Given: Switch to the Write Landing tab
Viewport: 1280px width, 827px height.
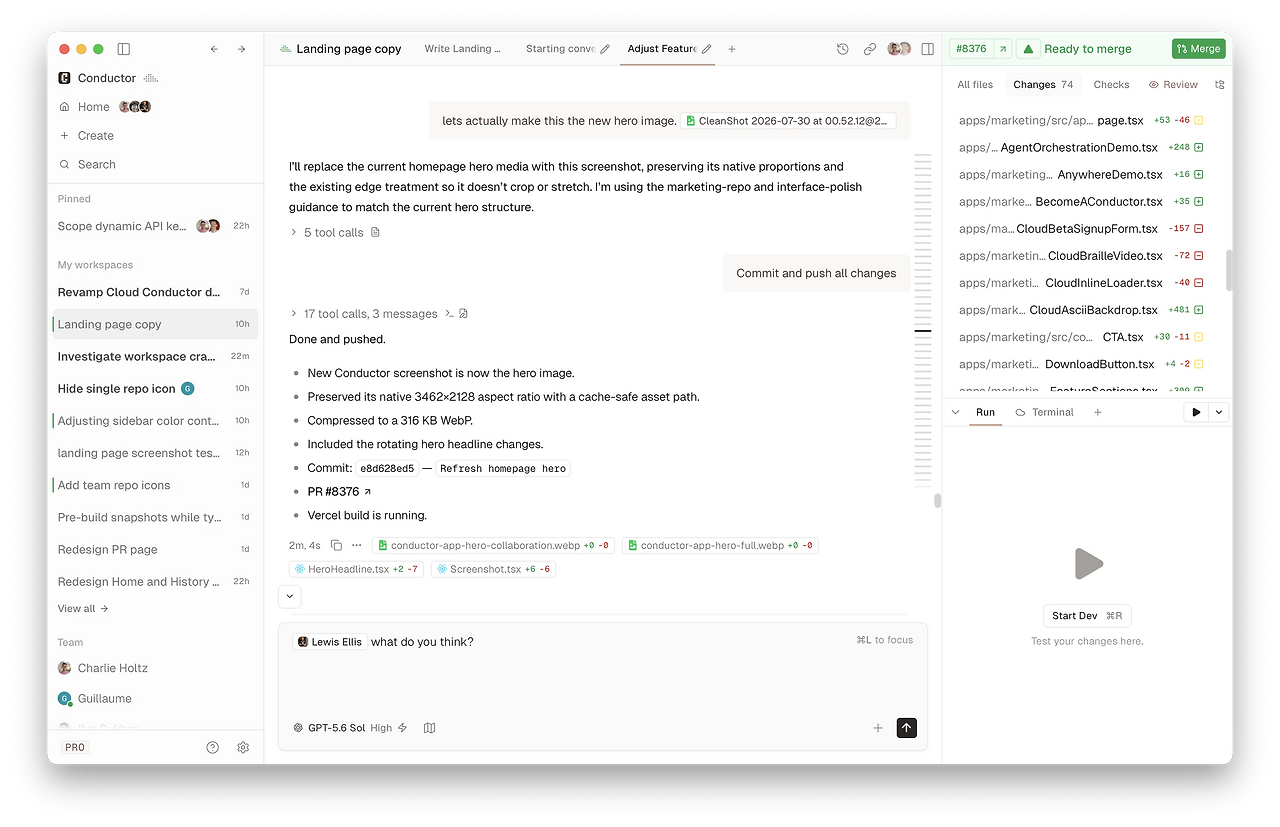Looking at the screenshot, I should pos(462,49).
